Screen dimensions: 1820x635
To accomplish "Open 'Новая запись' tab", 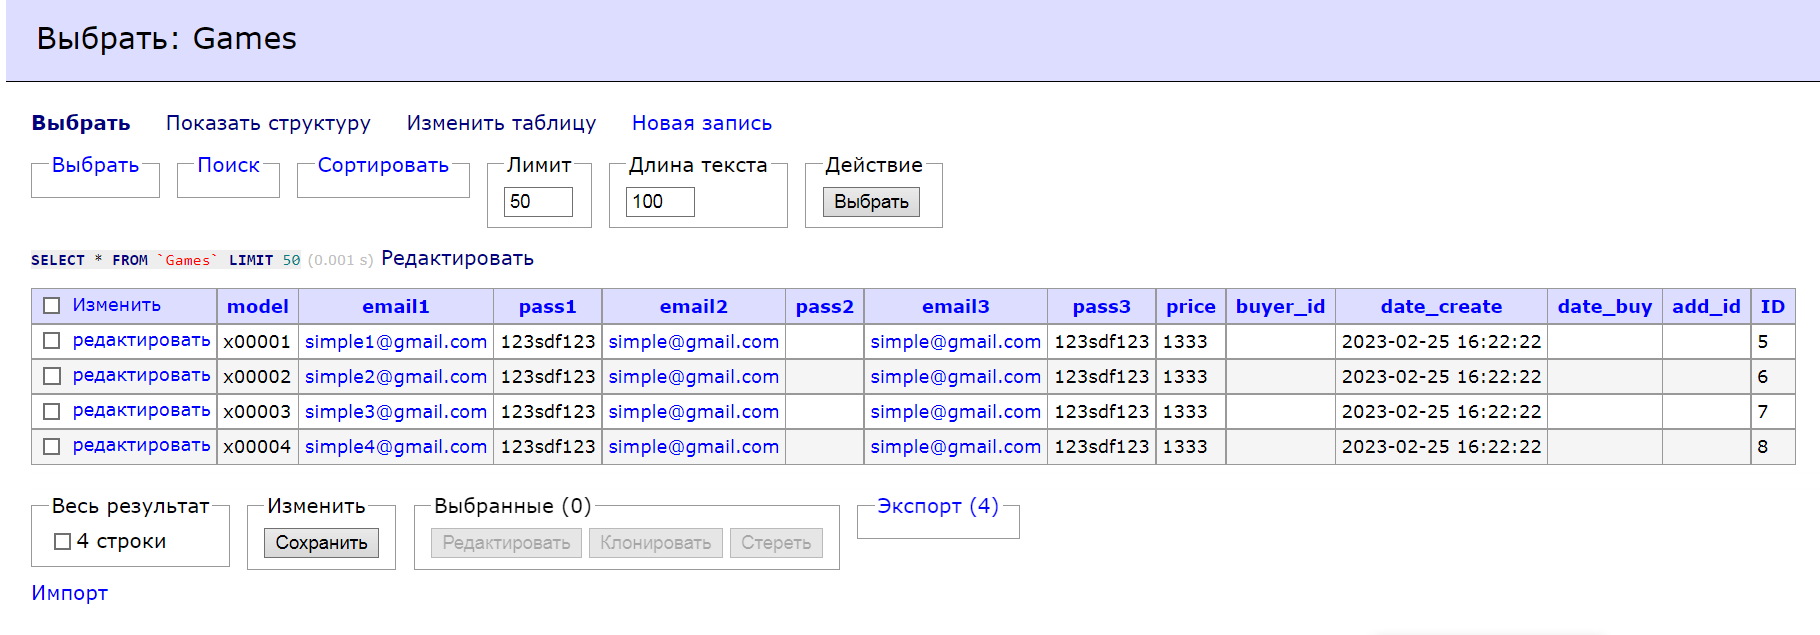I will tap(702, 123).
